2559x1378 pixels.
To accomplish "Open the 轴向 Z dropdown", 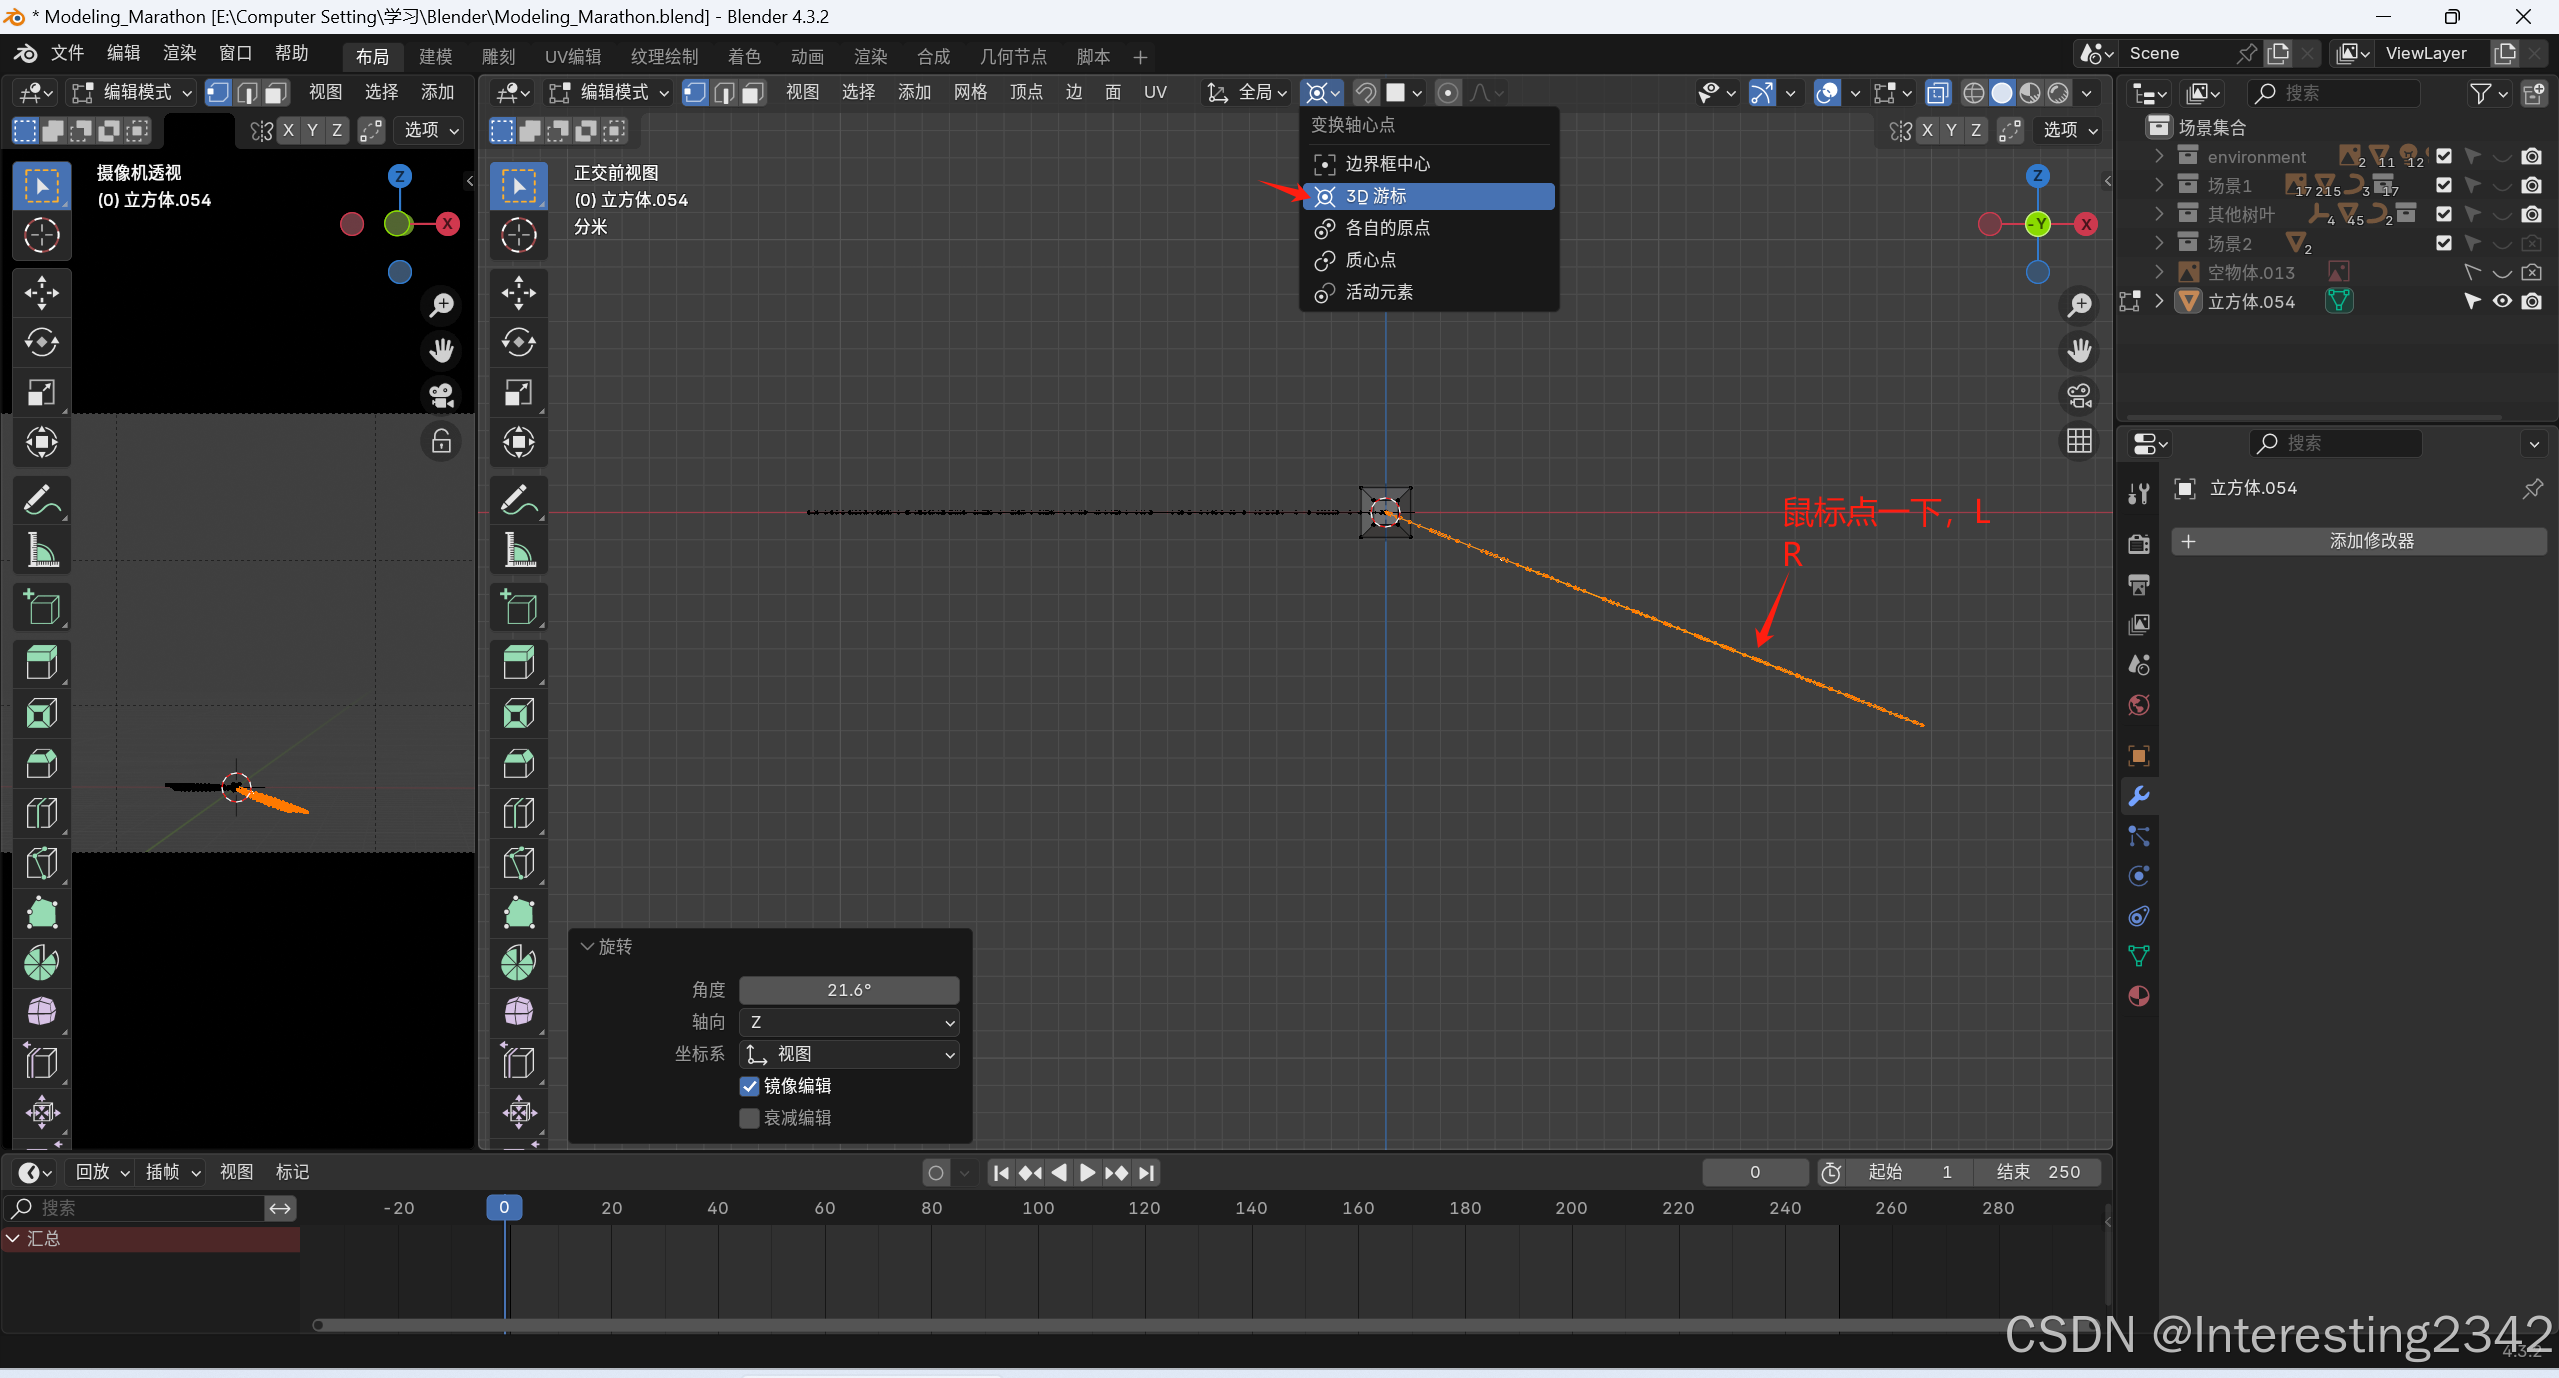I will click(849, 1022).
